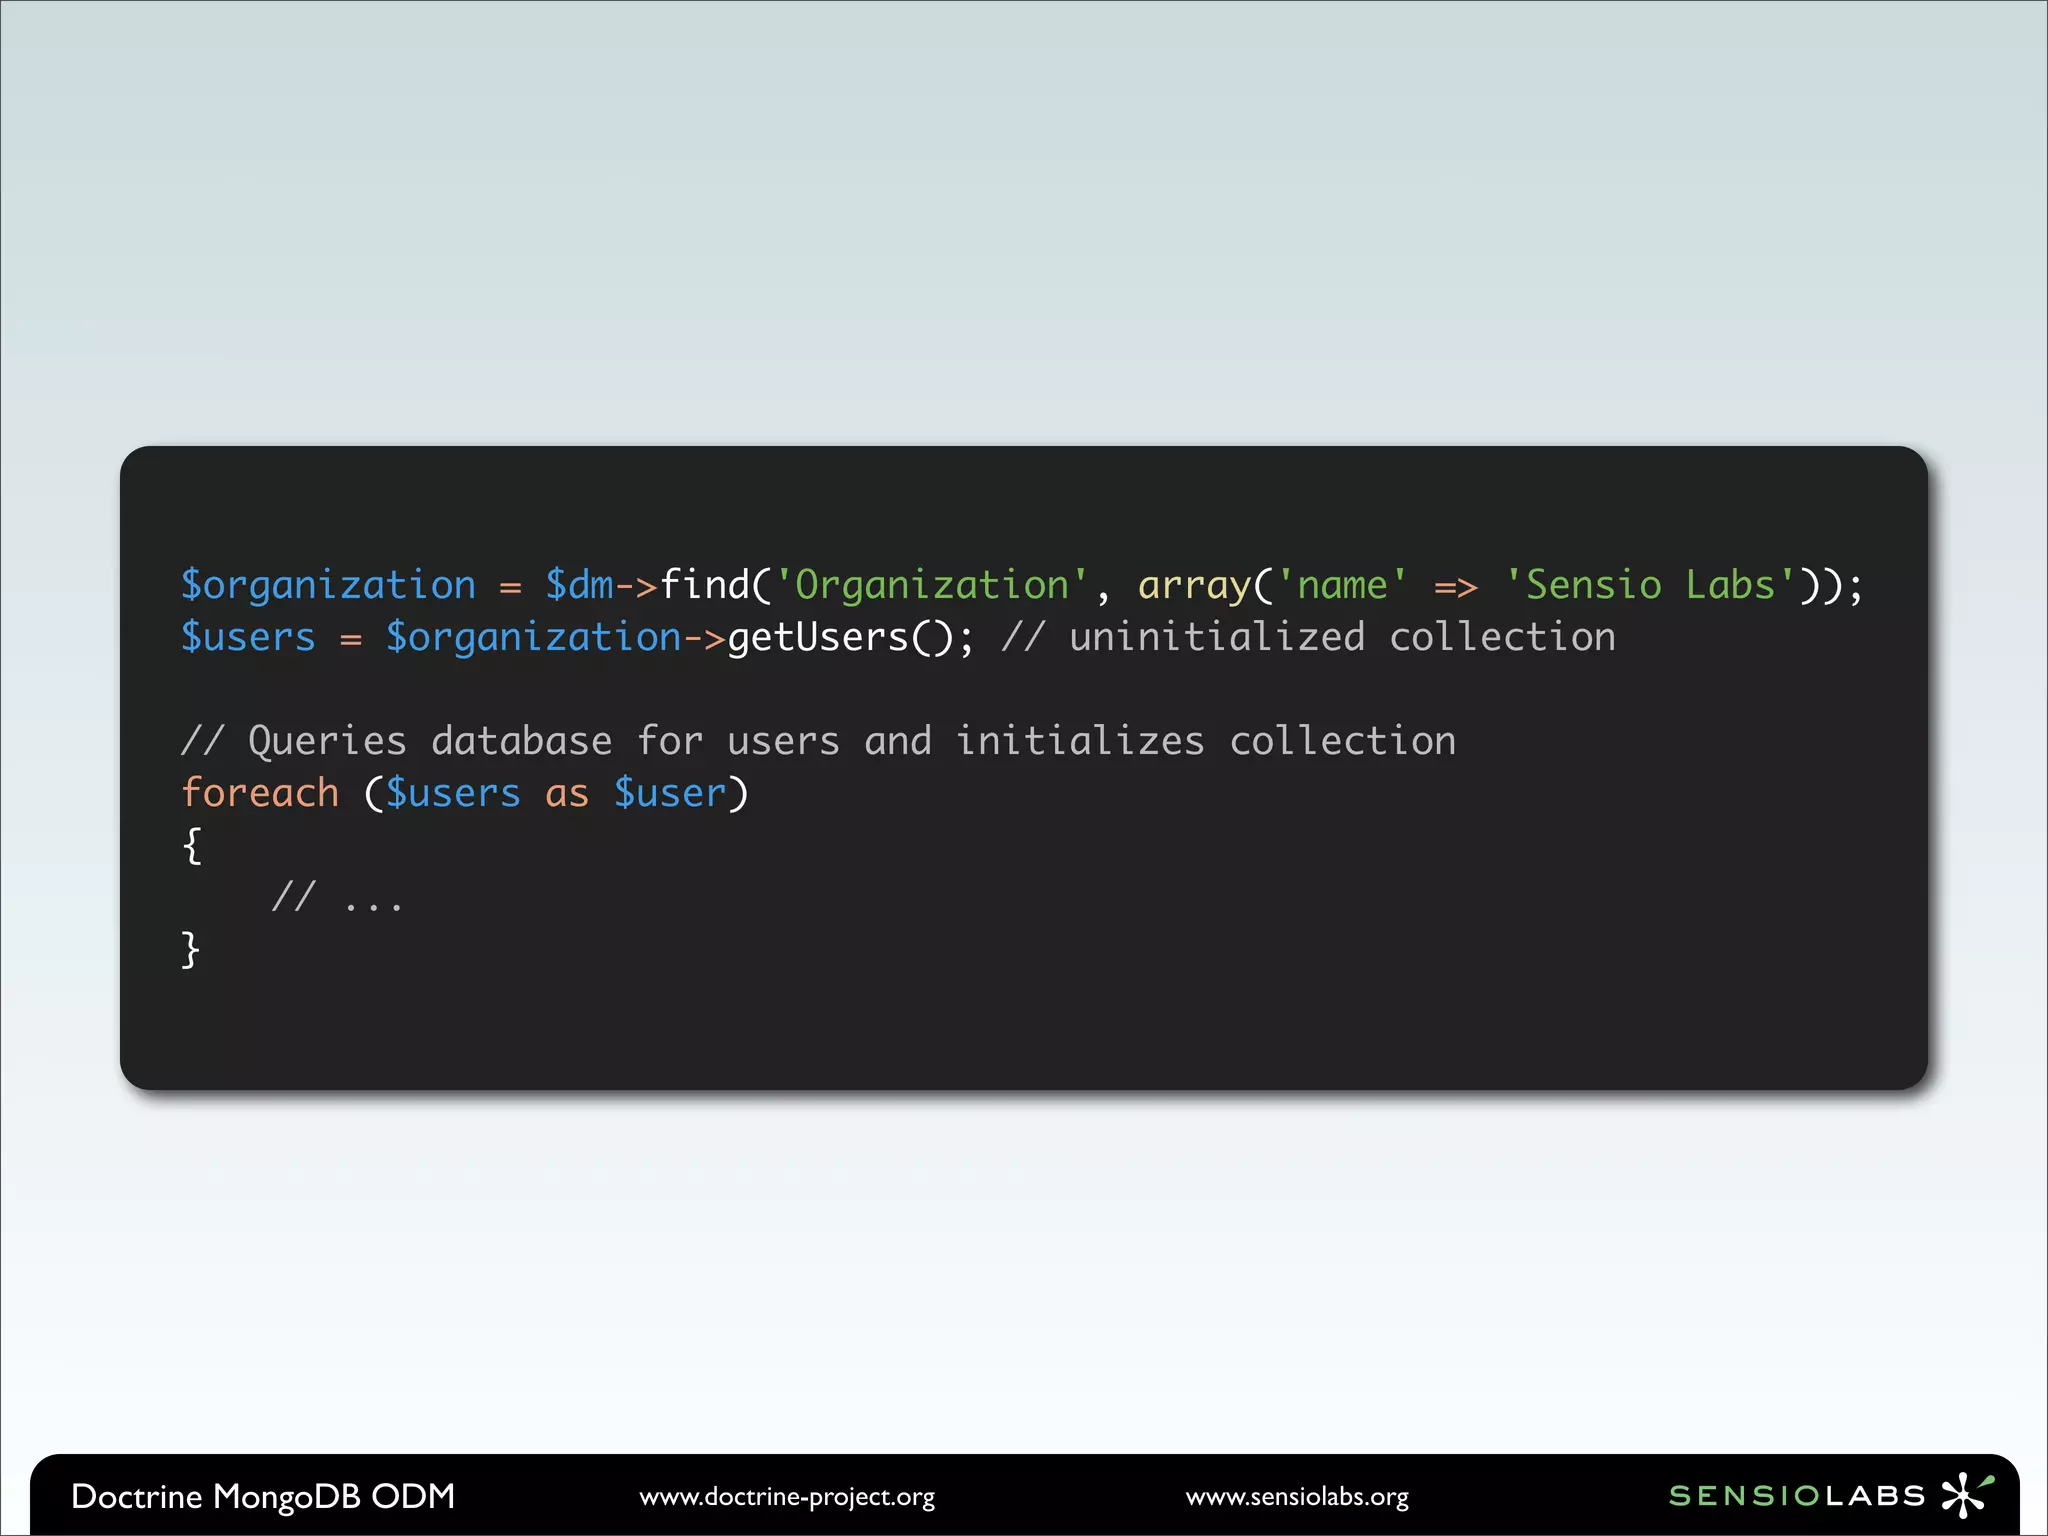Click the closing curly brace
Screen dimensions: 2048x1536
coord(190,949)
